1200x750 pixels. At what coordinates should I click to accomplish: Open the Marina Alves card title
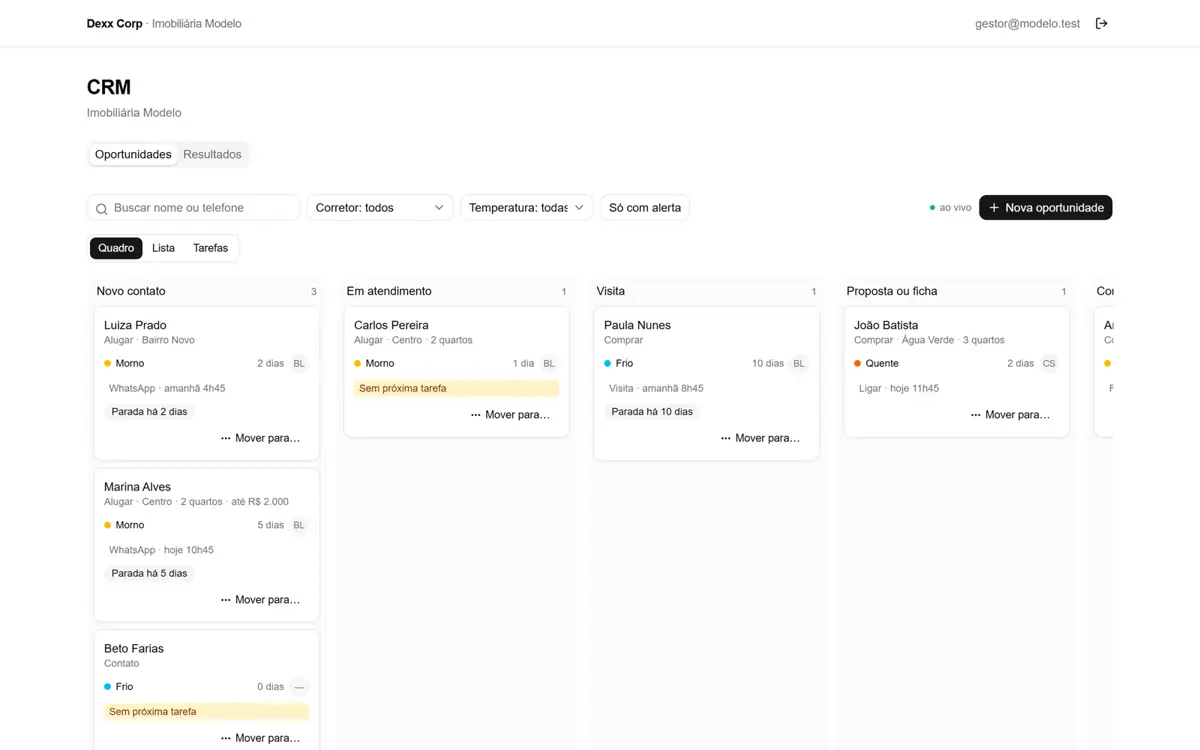click(x=137, y=487)
